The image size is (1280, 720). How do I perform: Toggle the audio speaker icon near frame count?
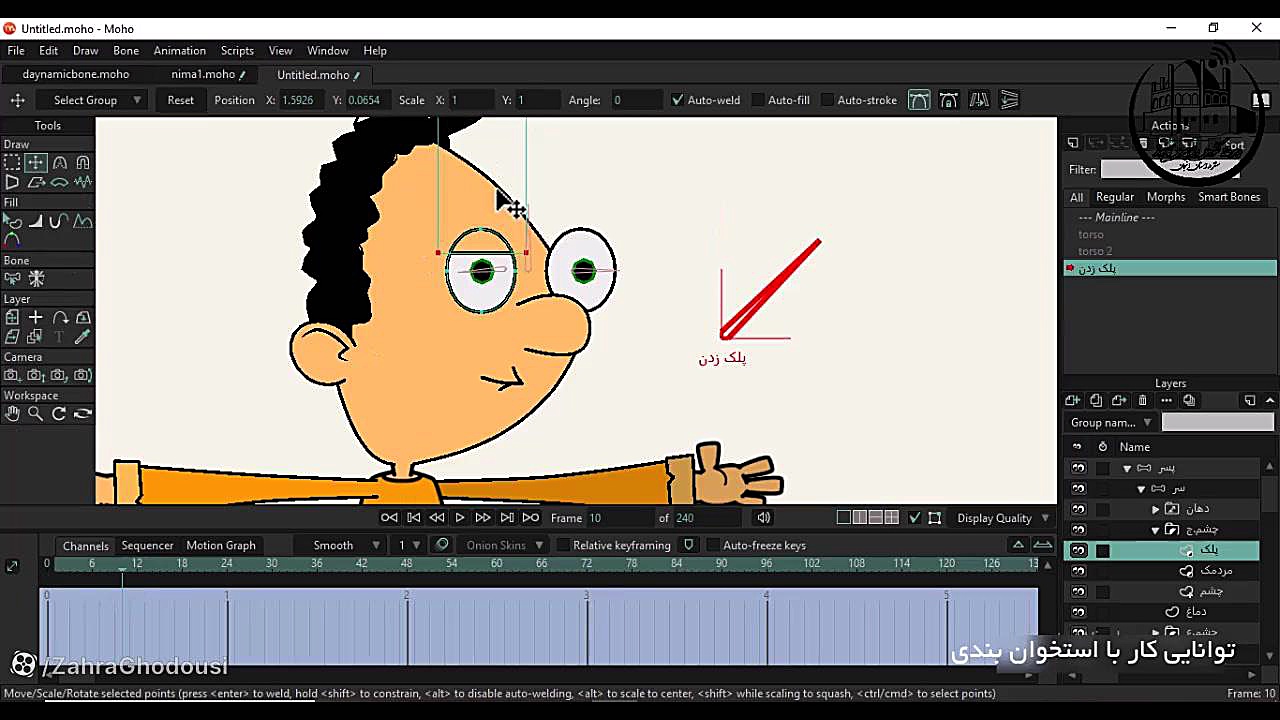[x=764, y=518]
